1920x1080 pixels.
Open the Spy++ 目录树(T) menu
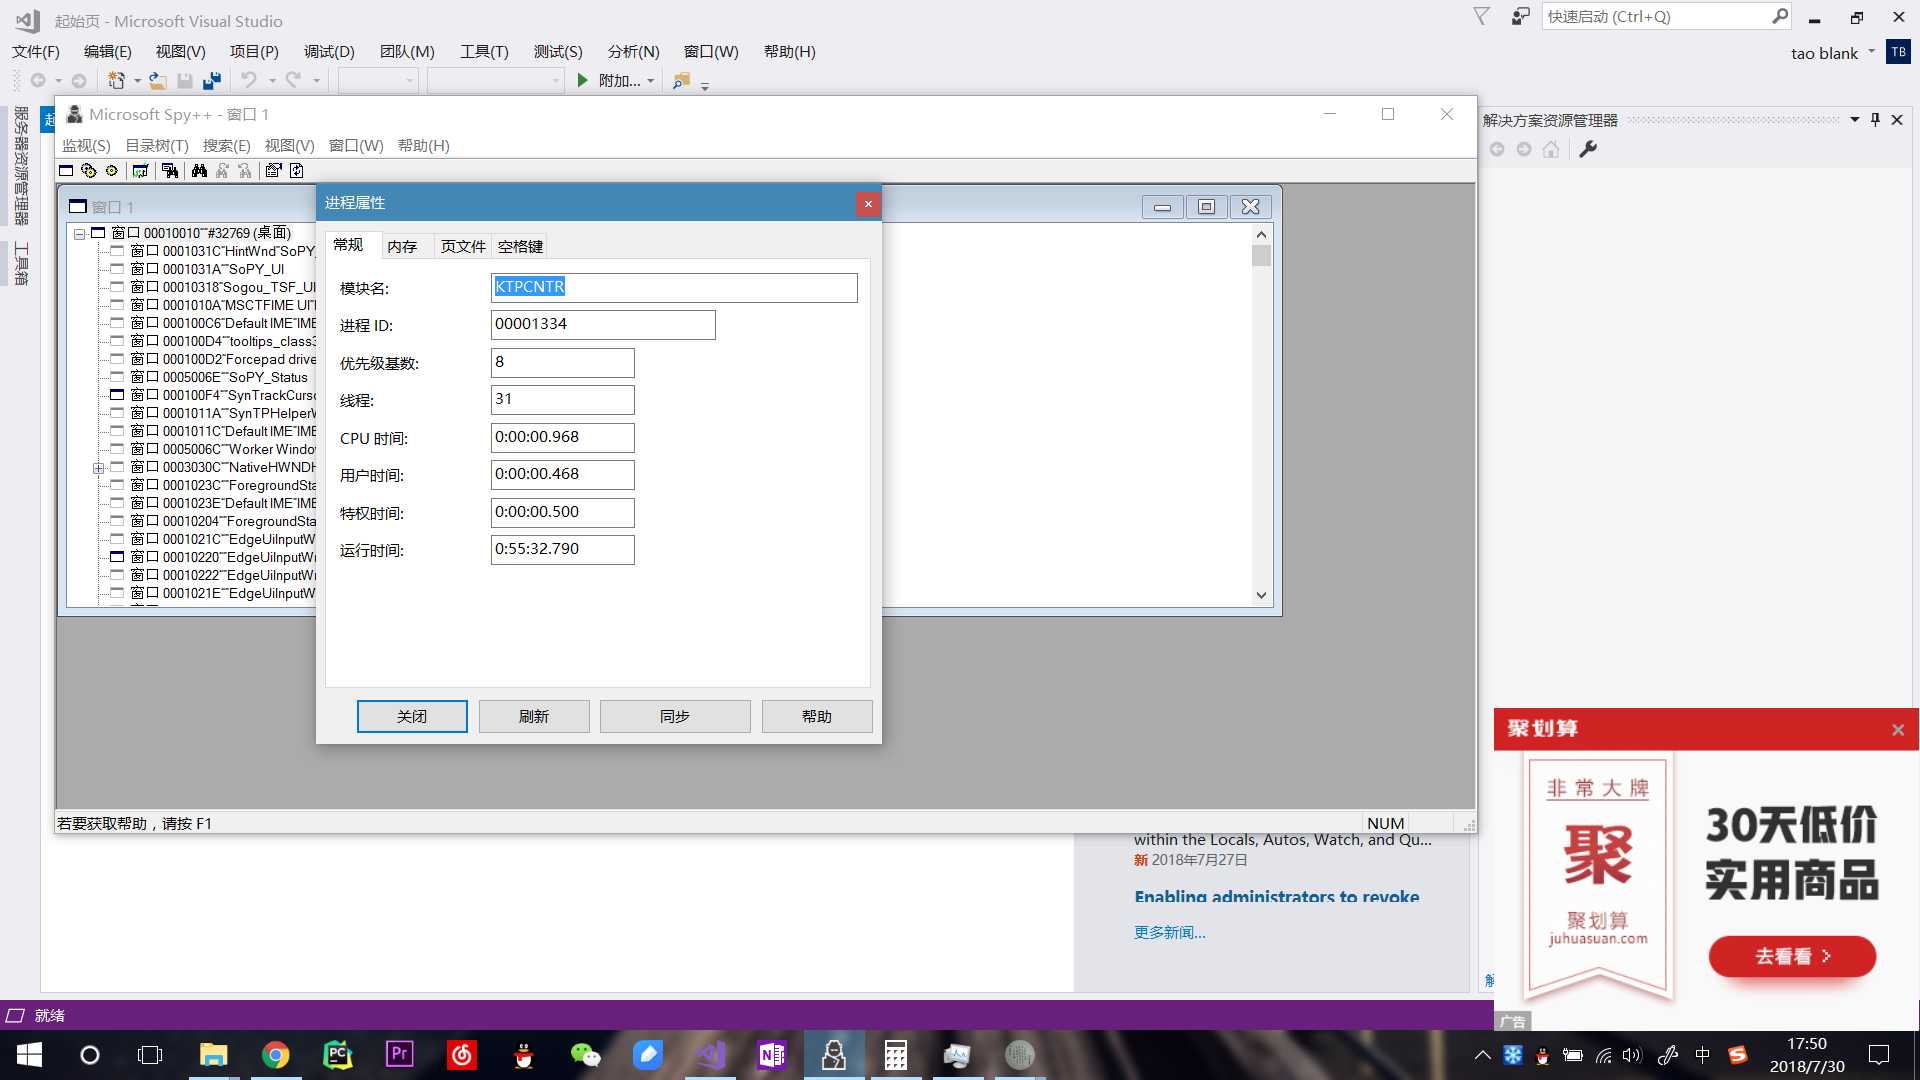(156, 146)
